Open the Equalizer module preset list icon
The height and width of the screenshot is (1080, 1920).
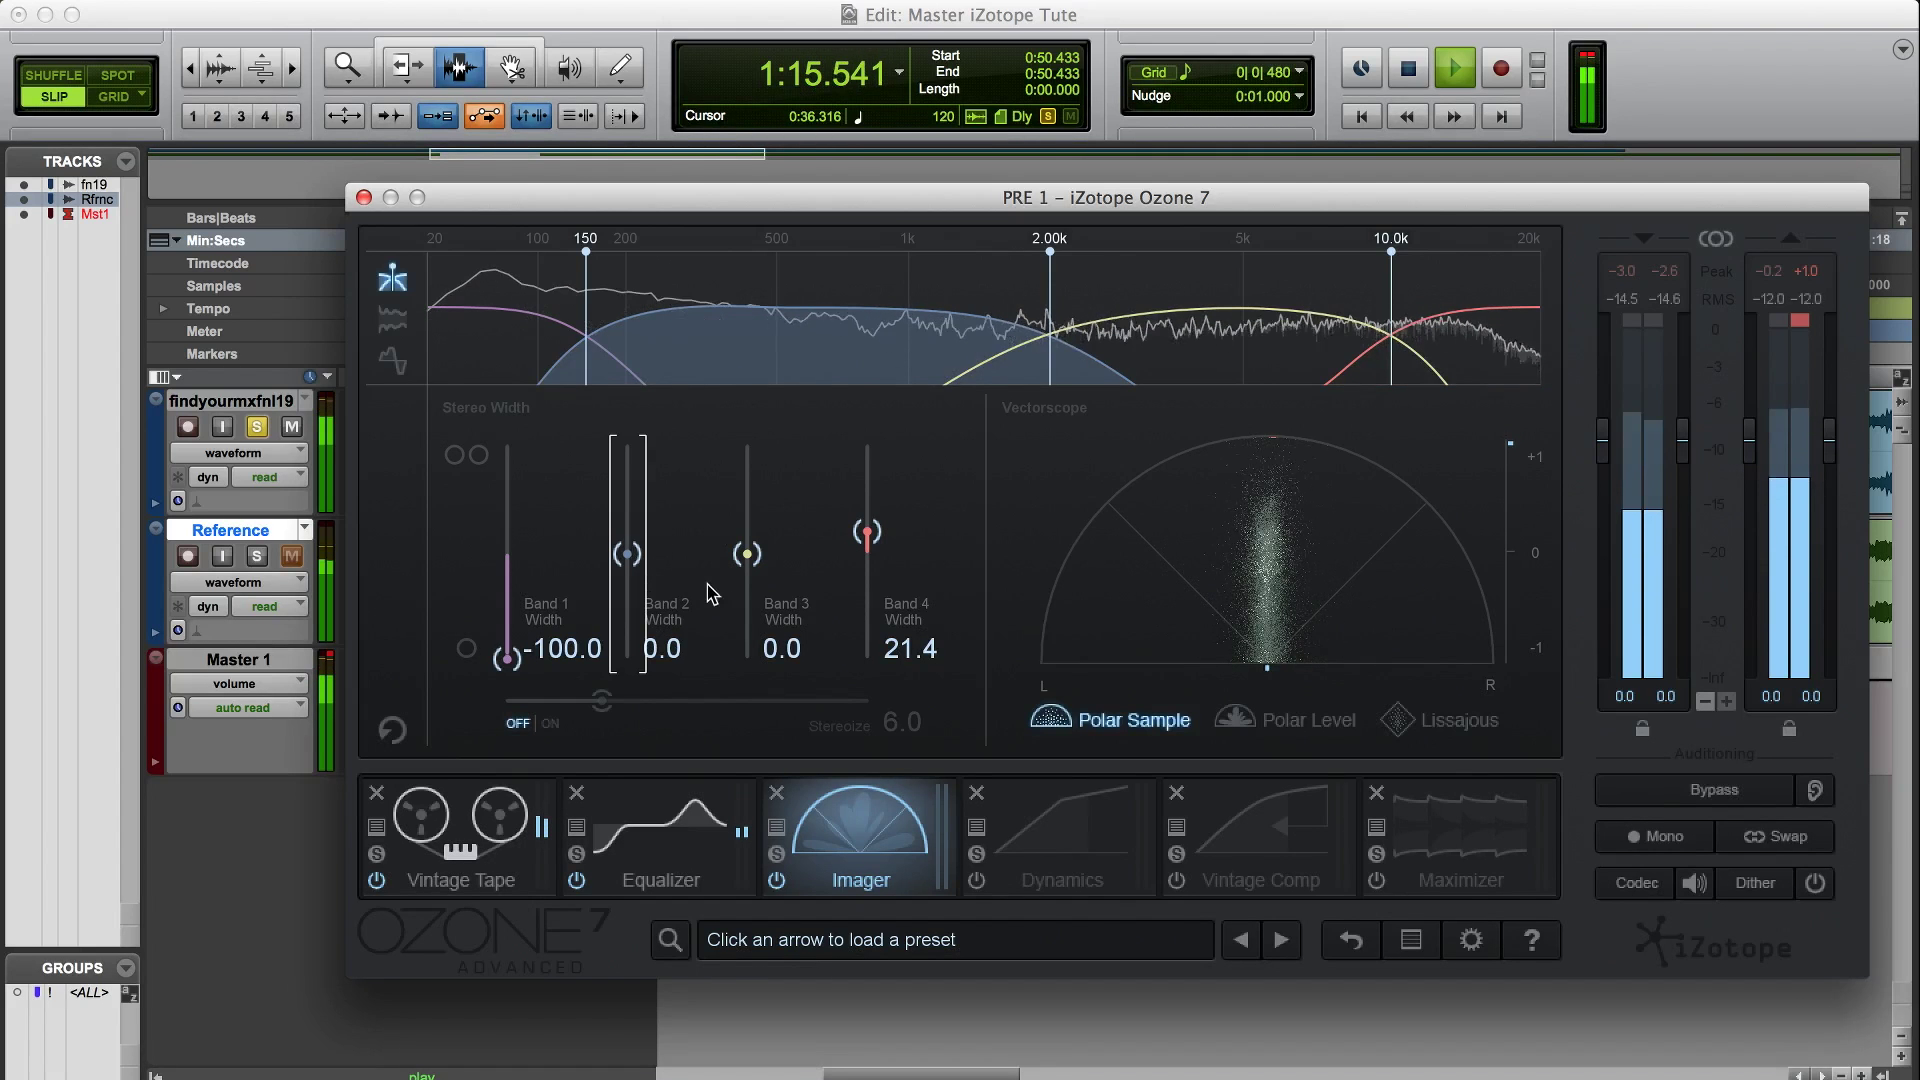tap(576, 827)
